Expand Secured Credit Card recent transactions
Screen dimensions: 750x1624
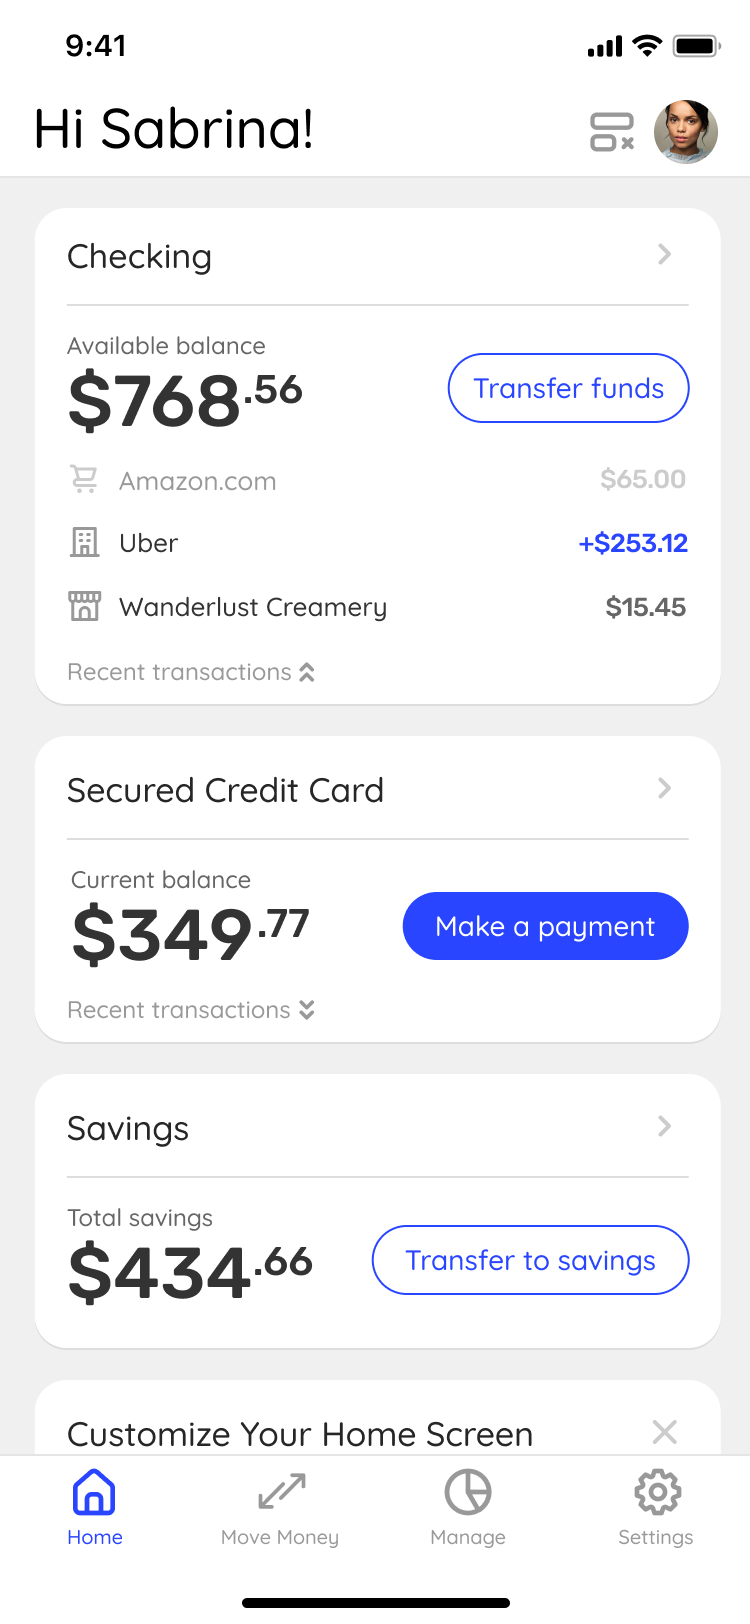[191, 1010]
